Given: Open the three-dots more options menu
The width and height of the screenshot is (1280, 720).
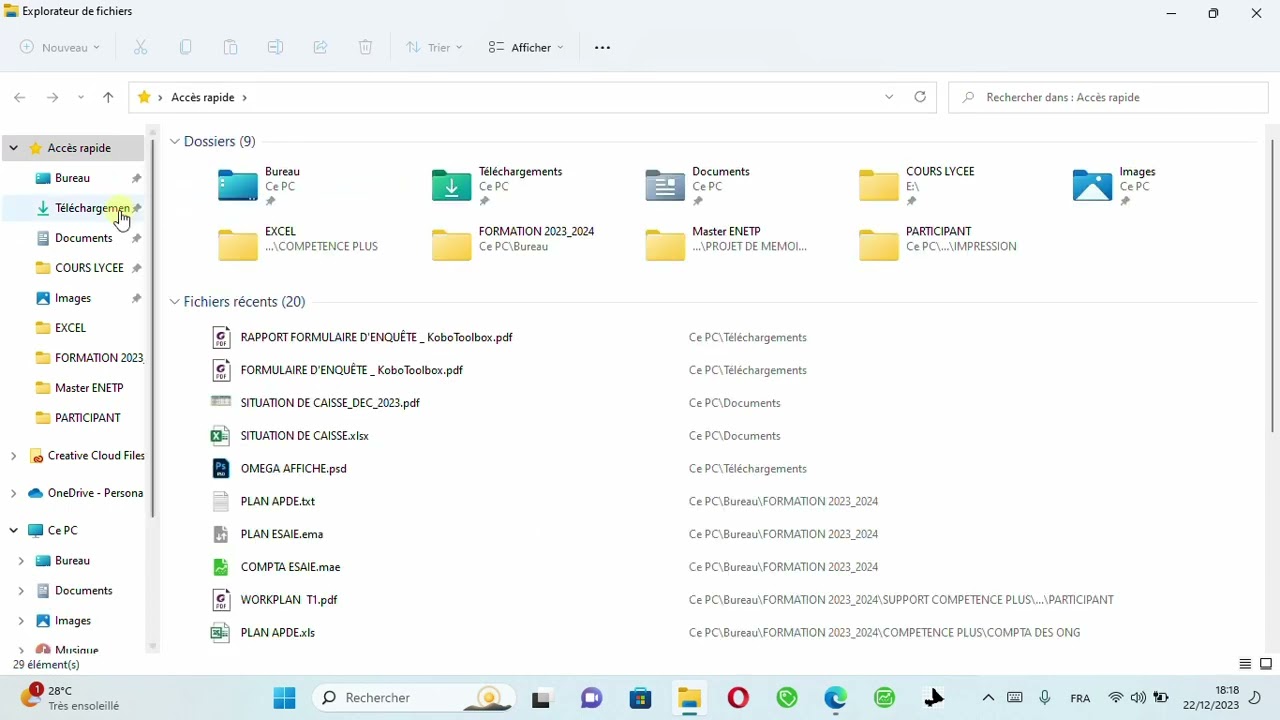Looking at the screenshot, I should click(x=602, y=47).
